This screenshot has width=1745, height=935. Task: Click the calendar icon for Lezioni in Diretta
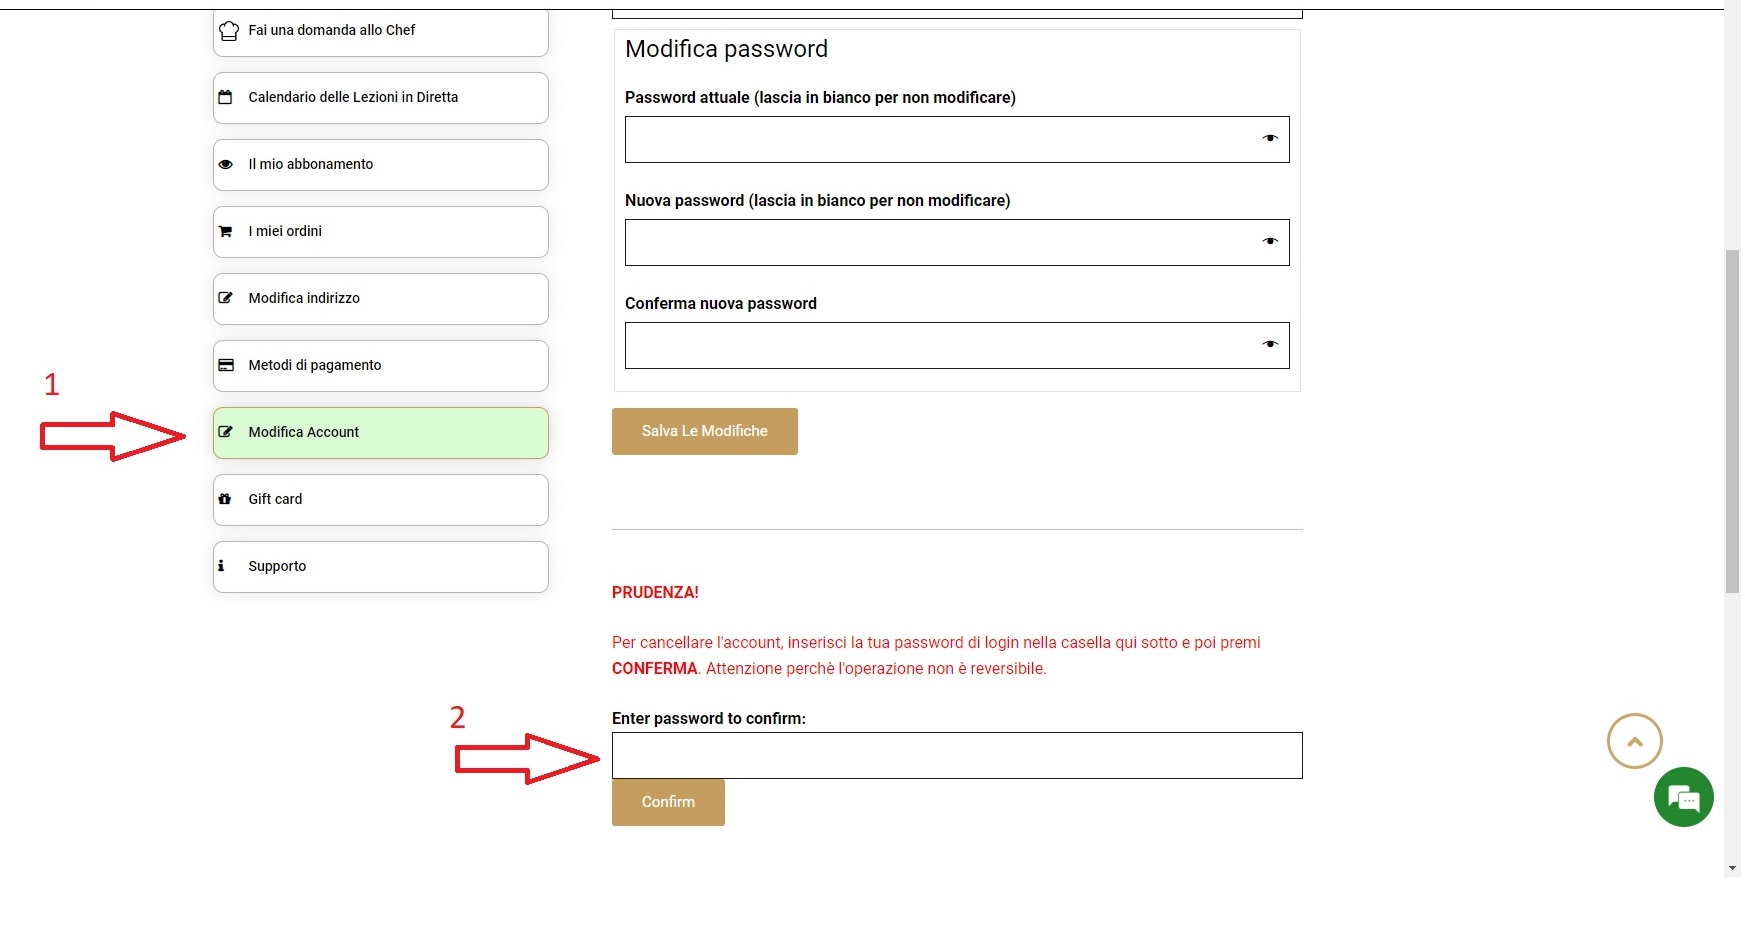tap(225, 97)
